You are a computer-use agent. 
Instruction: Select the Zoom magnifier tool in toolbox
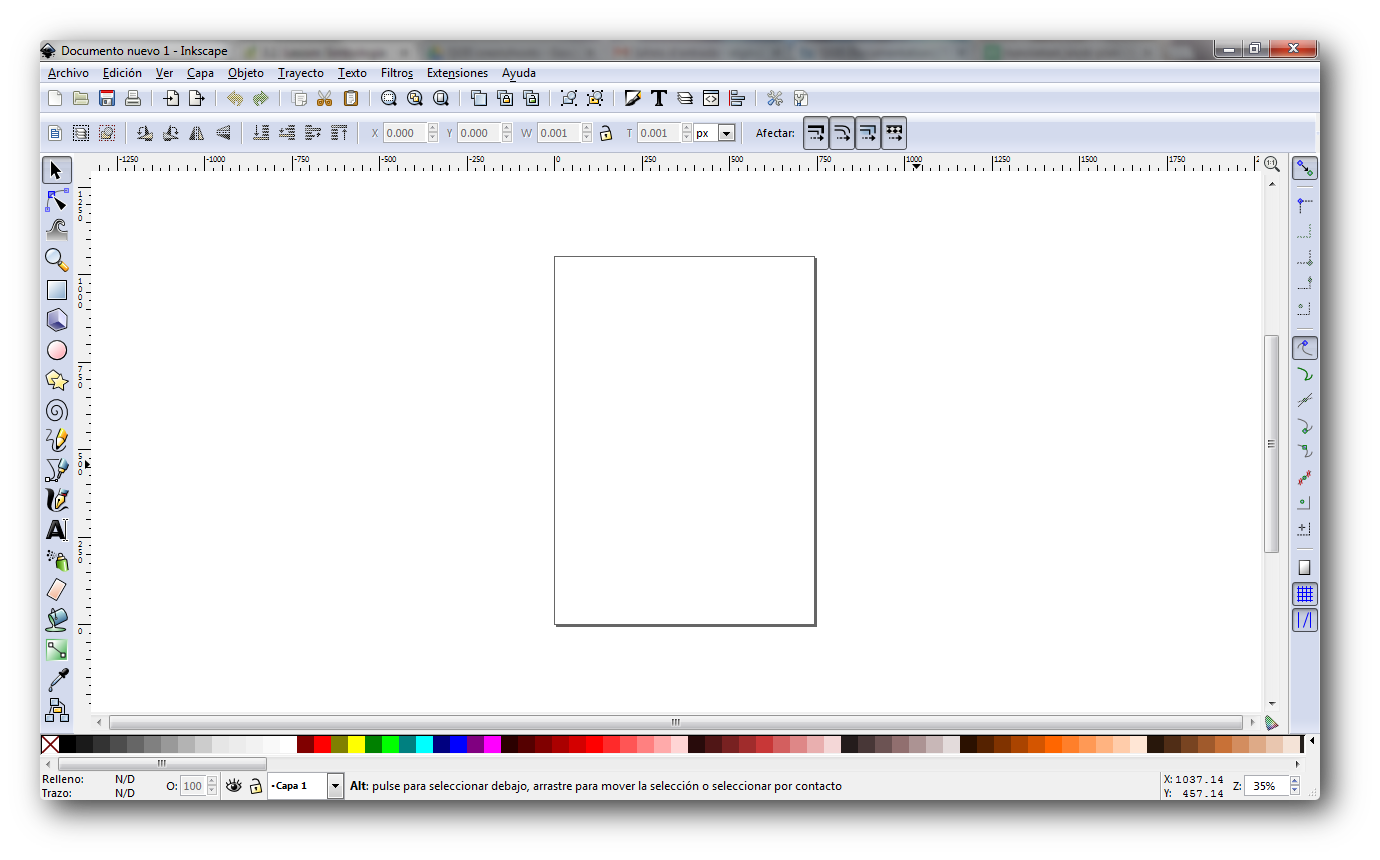pos(57,260)
